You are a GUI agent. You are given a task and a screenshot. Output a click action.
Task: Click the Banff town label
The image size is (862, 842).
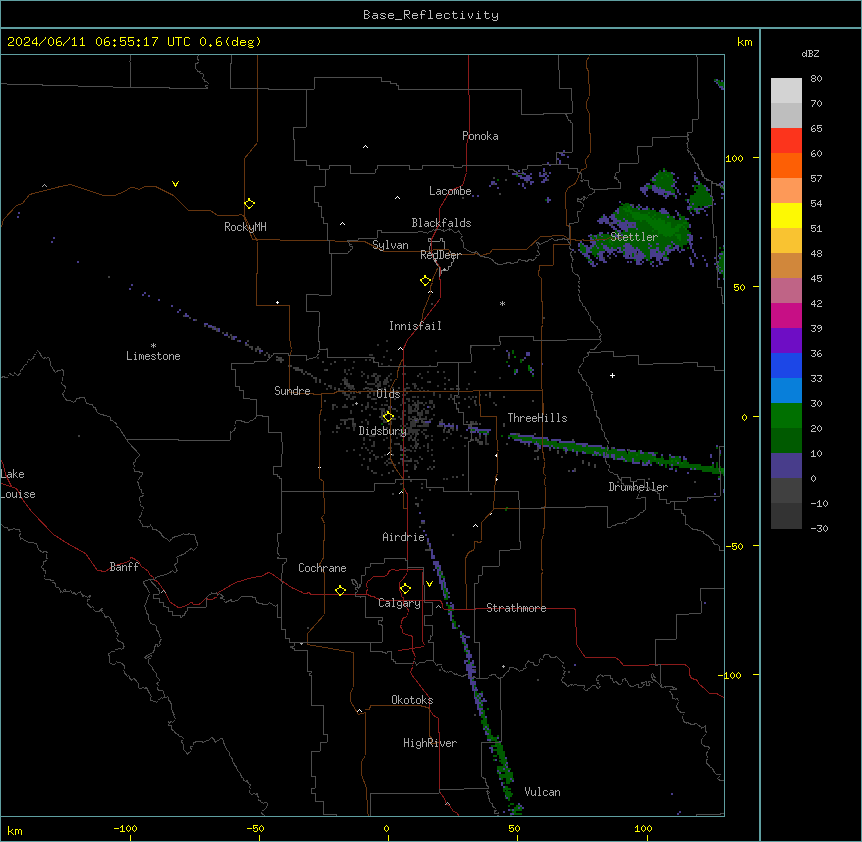(x=124, y=567)
